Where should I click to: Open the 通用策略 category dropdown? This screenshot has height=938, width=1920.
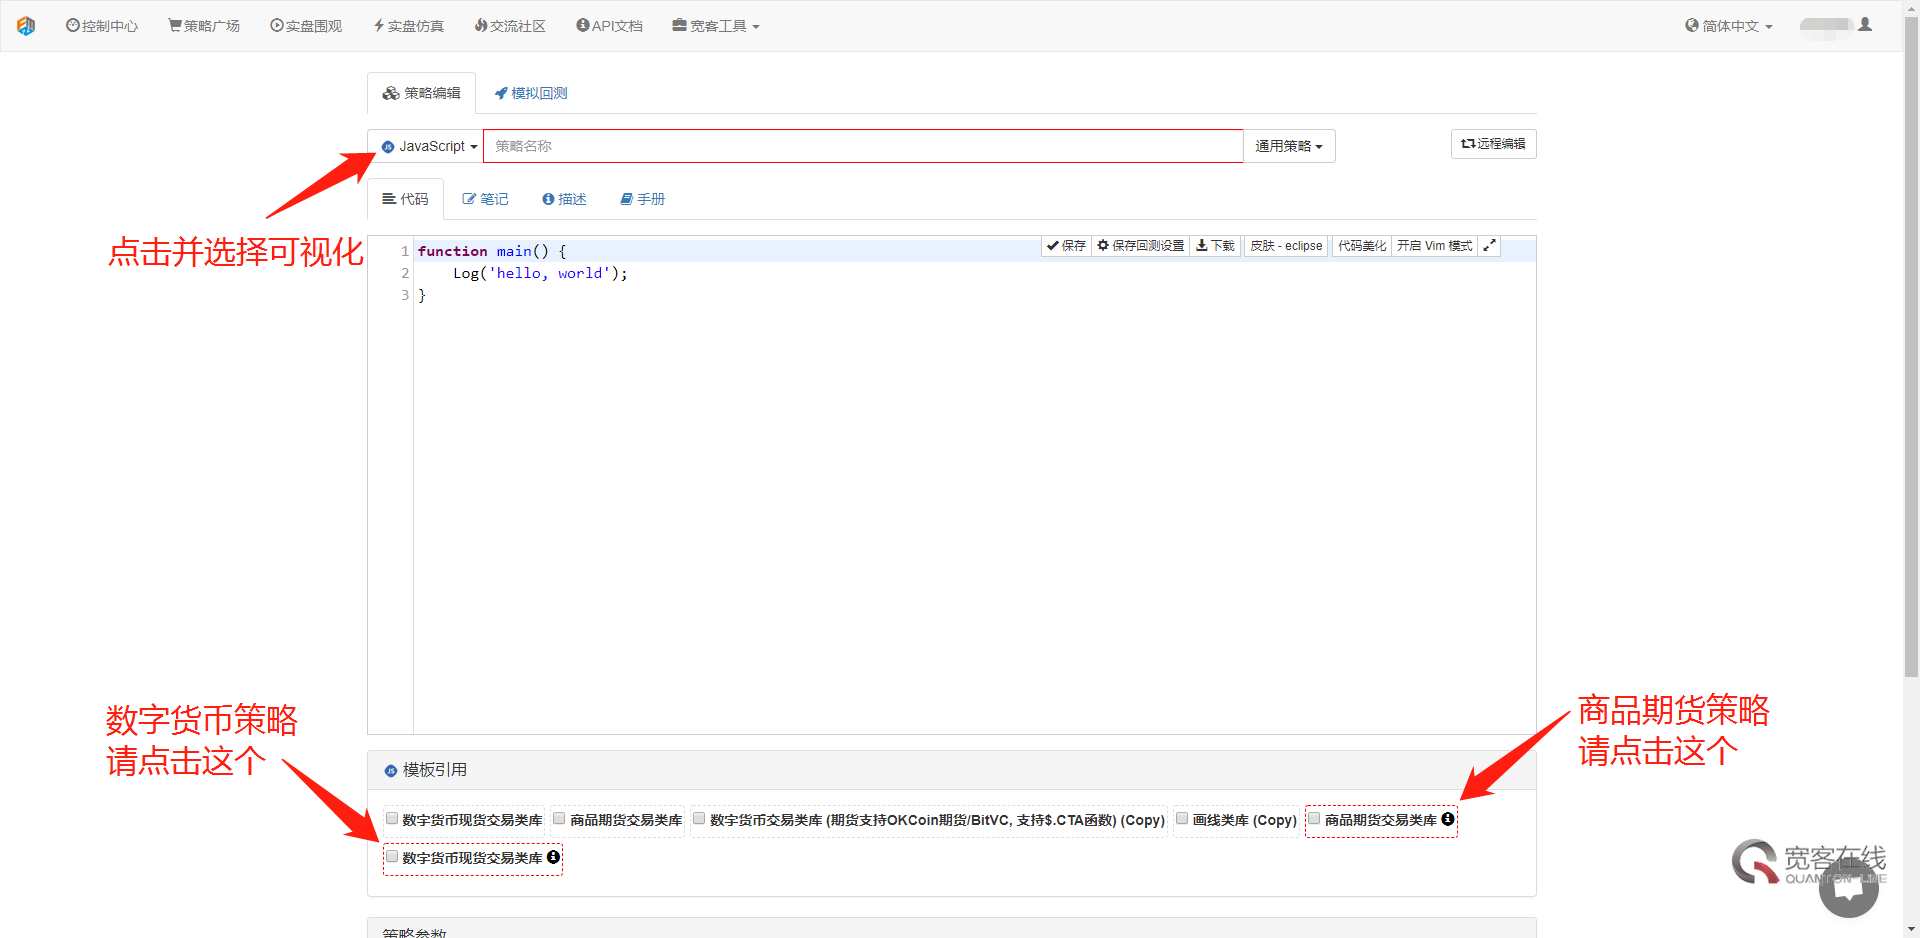pyautogui.click(x=1289, y=146)
